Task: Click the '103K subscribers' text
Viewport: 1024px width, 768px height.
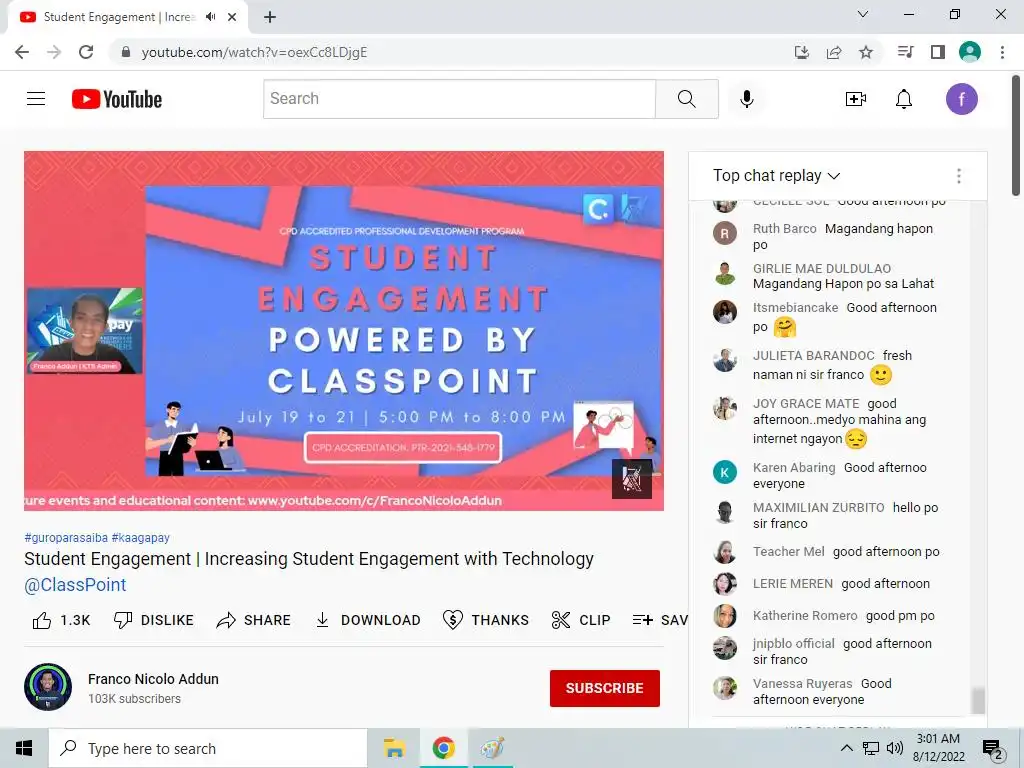Action: (135, 699)
